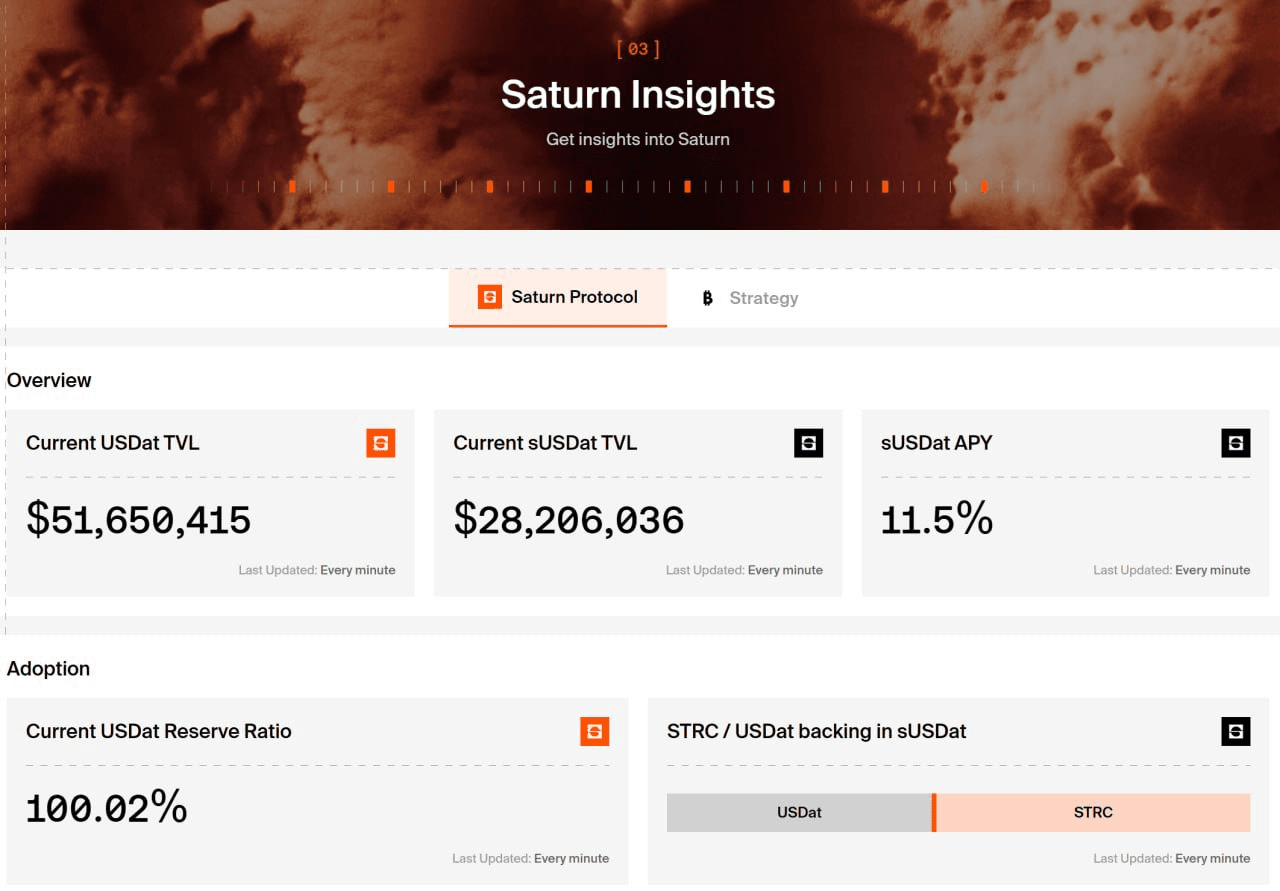Click the Adoption section heading
This screenshot has height=891, width=1280.
pos(48,668)
